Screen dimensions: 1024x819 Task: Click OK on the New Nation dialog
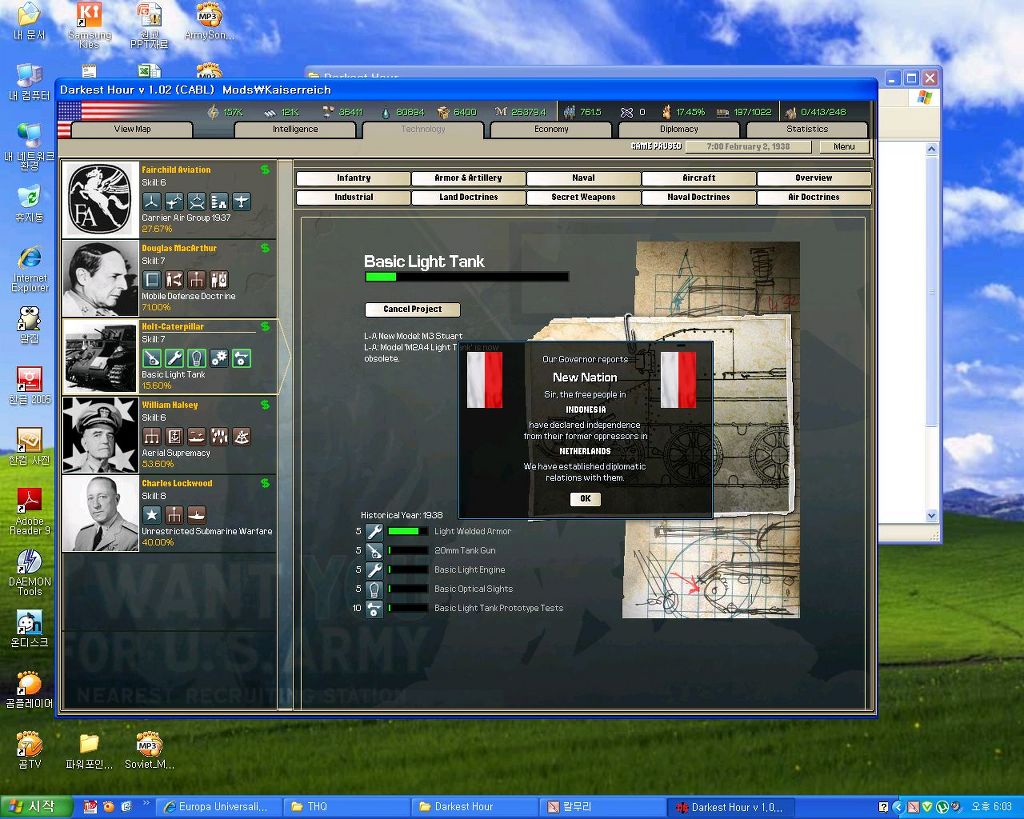pos(585,499)
